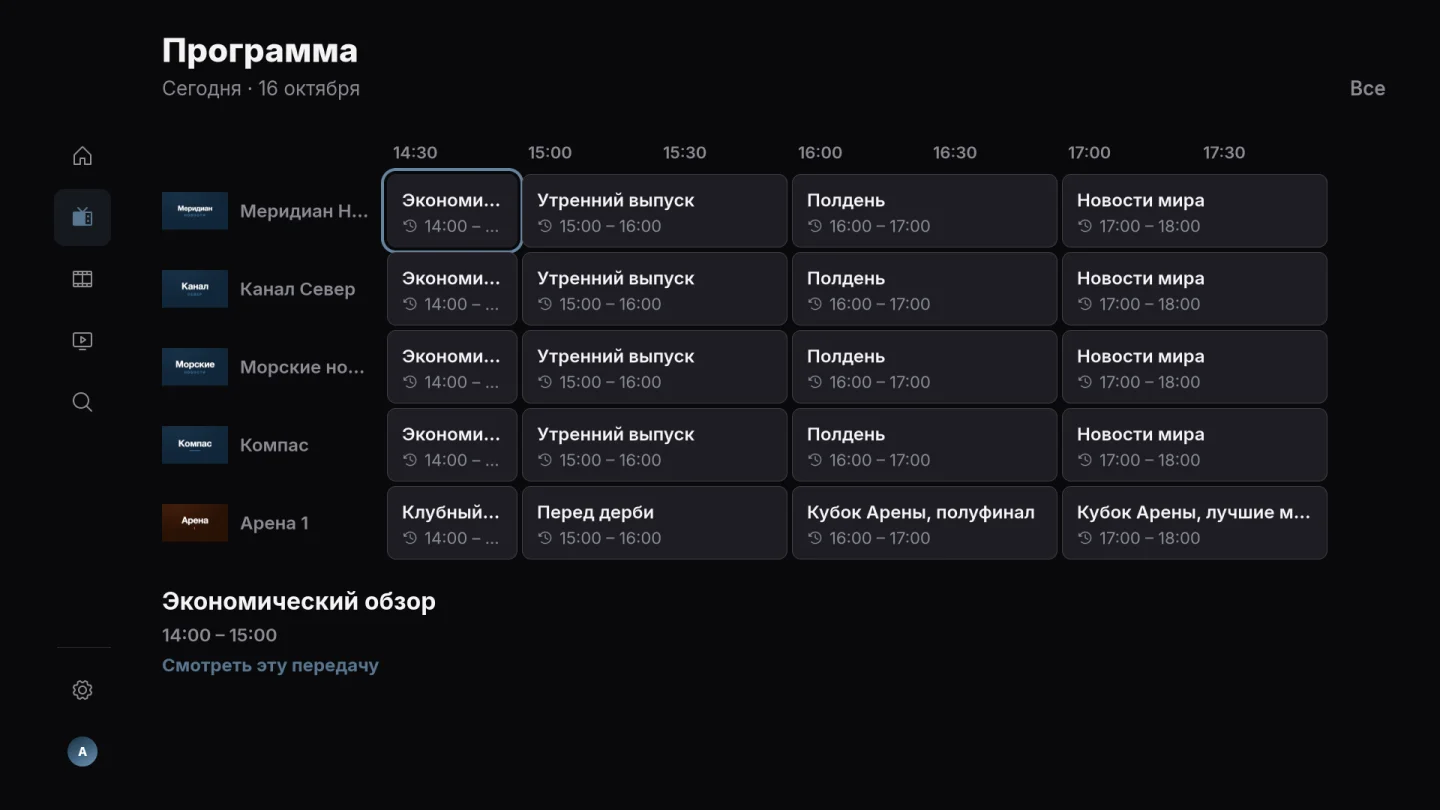
Task: Open Утренний выпуск on the Компас row
Action: [655, 445]
